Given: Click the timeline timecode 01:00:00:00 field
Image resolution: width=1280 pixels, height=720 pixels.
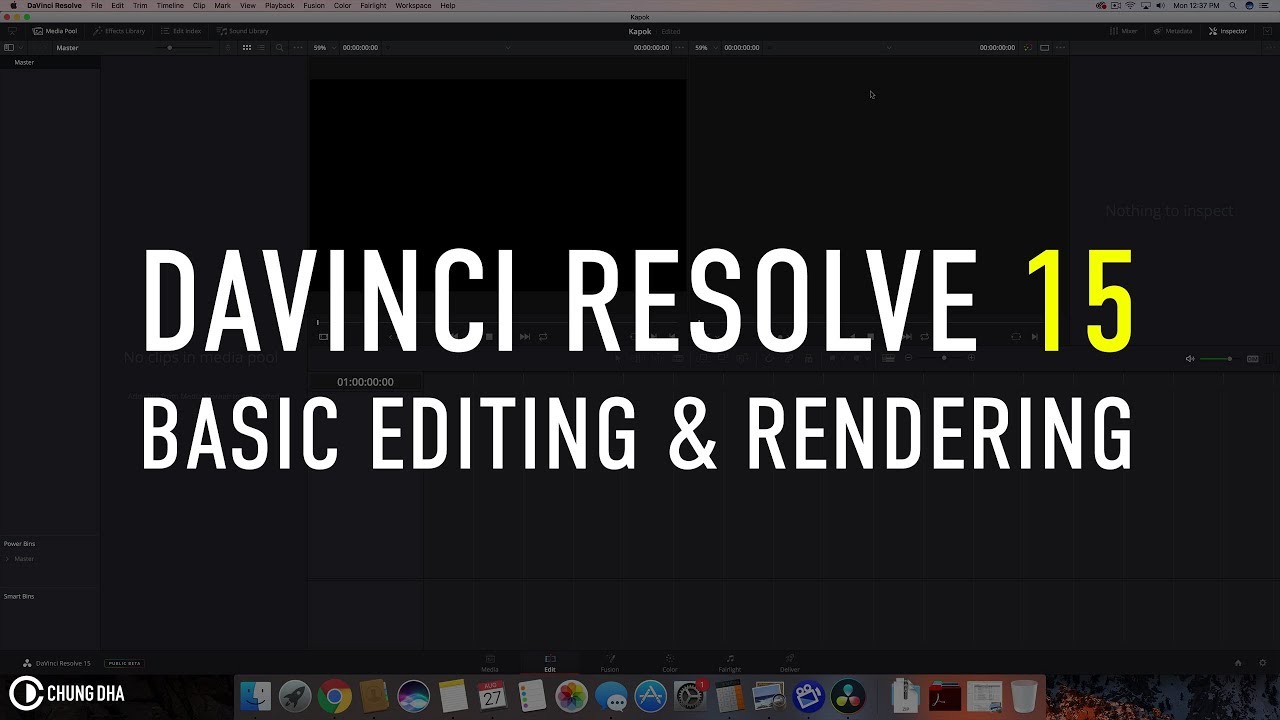Looking at the screenshot, I should pyautogui.click(x=365, y=382).
